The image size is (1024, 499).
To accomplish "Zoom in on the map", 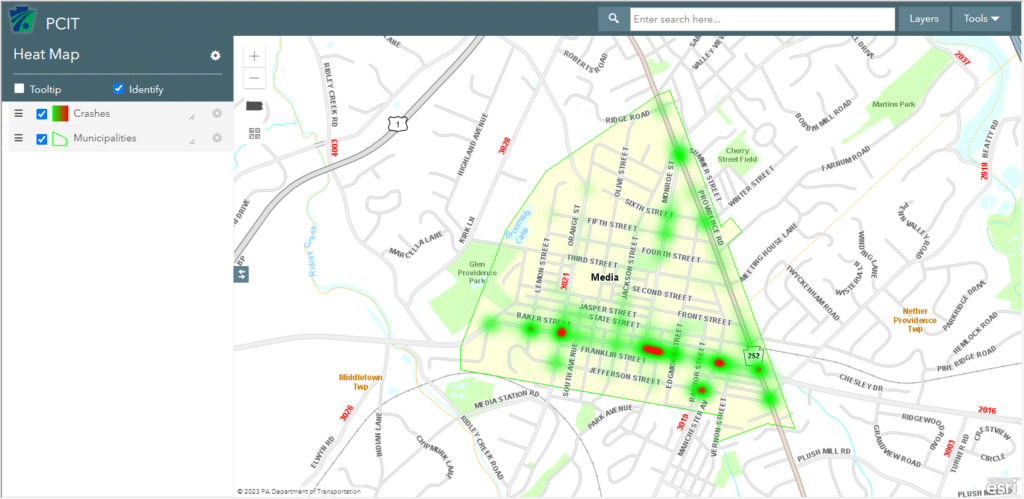I will pyautogui.click(x=255, y=56).
